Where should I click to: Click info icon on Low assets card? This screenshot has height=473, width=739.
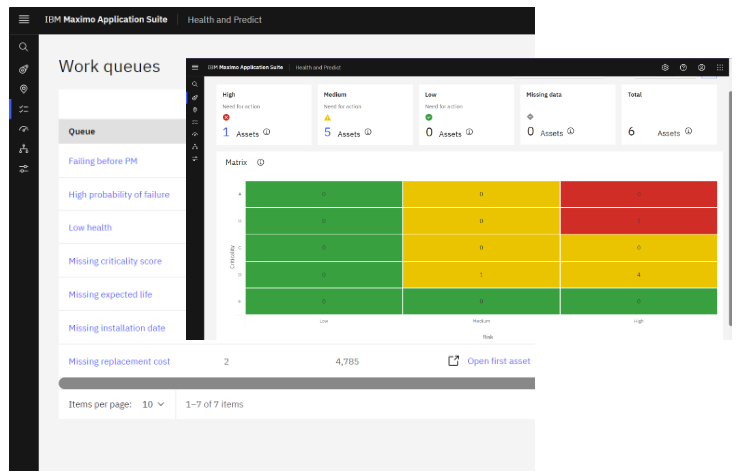point(469,132)
